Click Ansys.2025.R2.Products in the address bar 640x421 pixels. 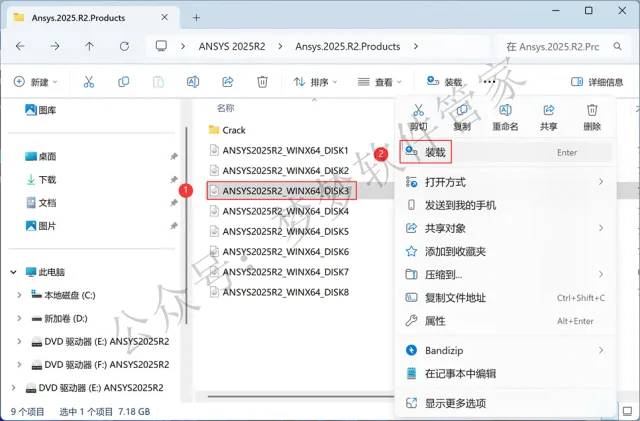[x=348, y=47]
